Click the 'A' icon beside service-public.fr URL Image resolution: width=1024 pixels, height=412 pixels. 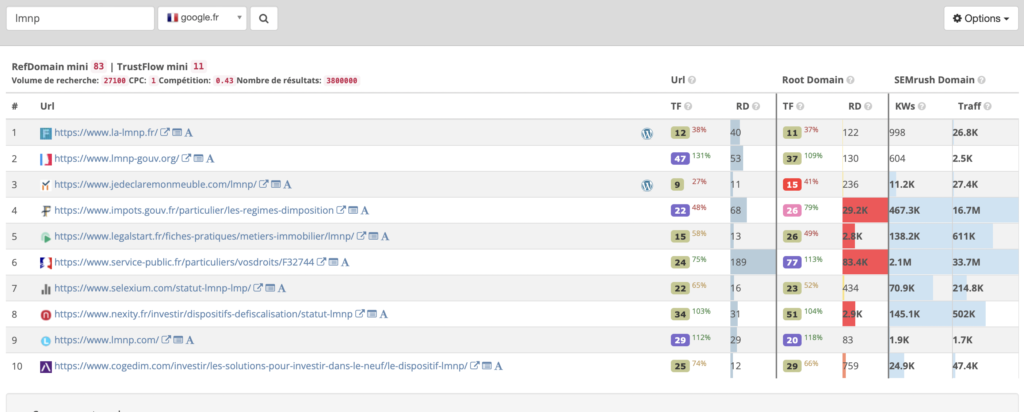click(345, 262)
